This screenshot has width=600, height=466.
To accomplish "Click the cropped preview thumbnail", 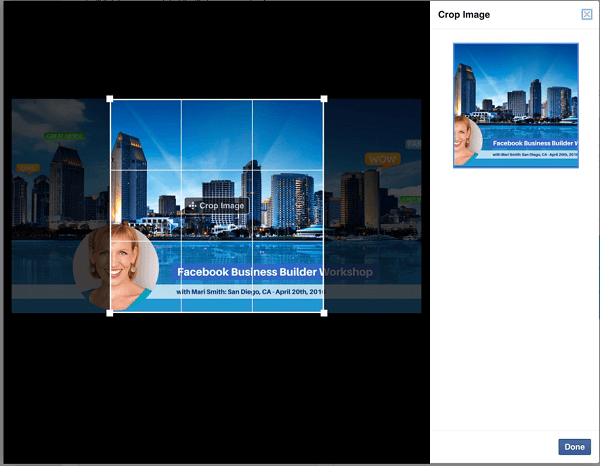I will (516, 105).
